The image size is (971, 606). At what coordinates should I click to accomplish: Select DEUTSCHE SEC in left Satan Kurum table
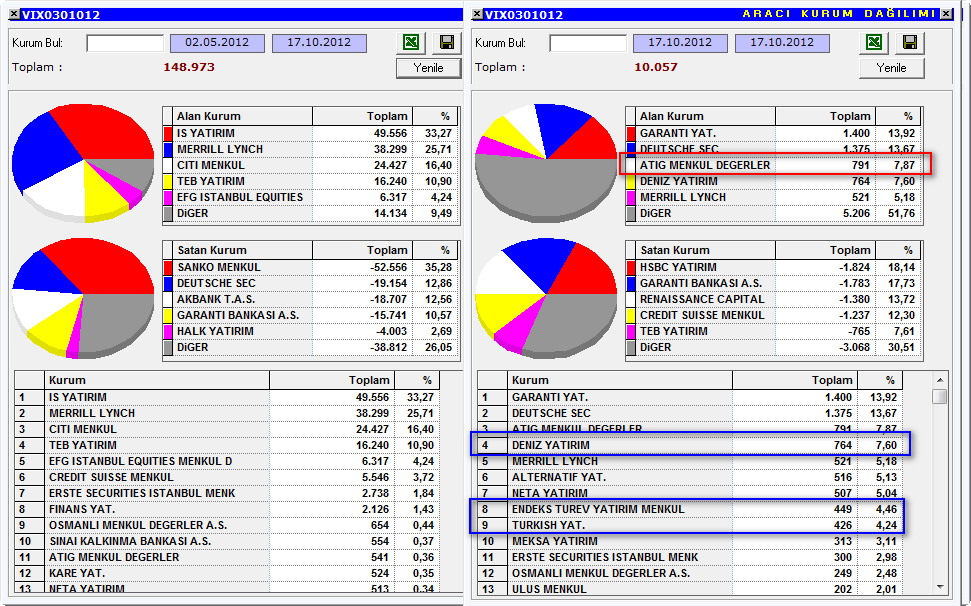click(311, 284)
